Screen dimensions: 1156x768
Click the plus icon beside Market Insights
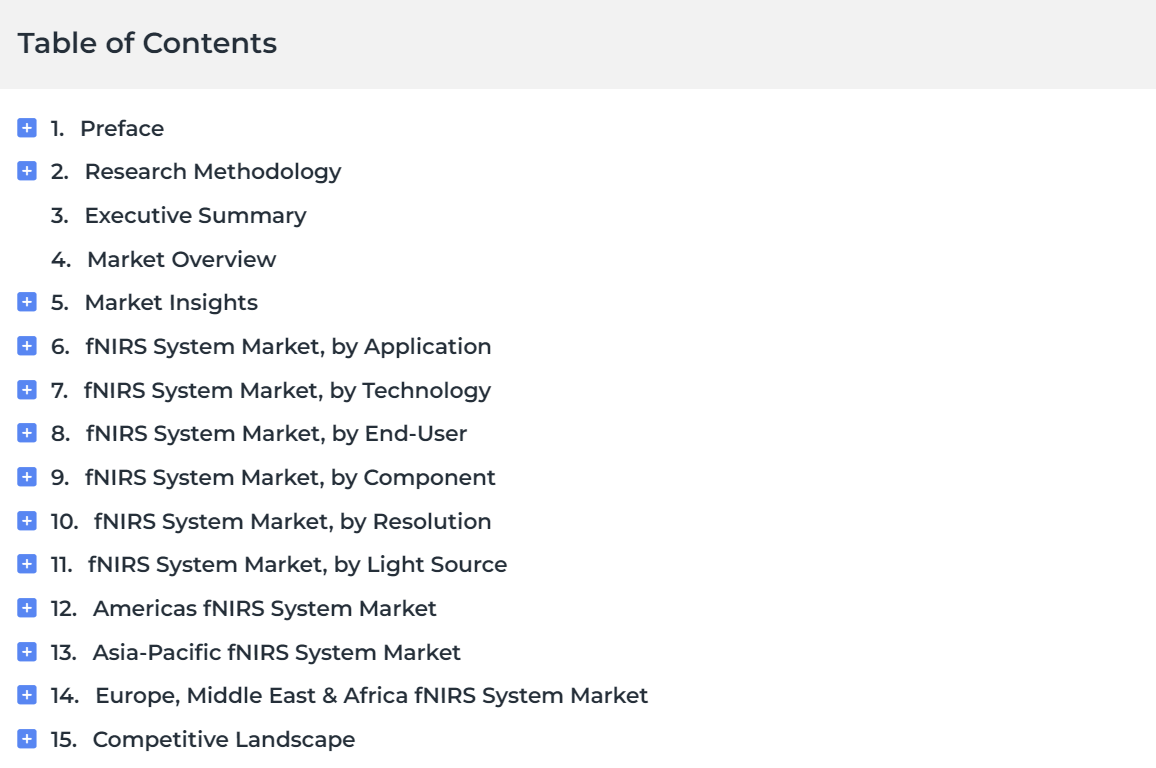[x=27, y=302]
